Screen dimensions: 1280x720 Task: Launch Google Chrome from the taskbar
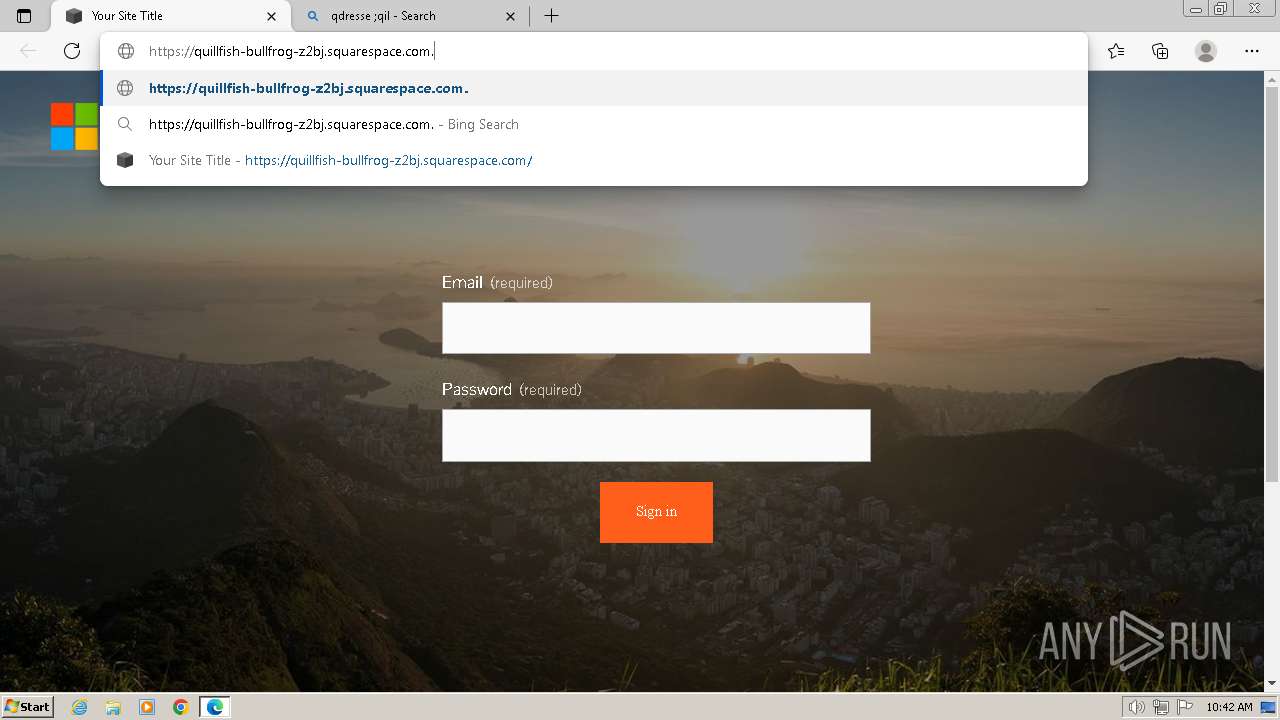[181, 707]
